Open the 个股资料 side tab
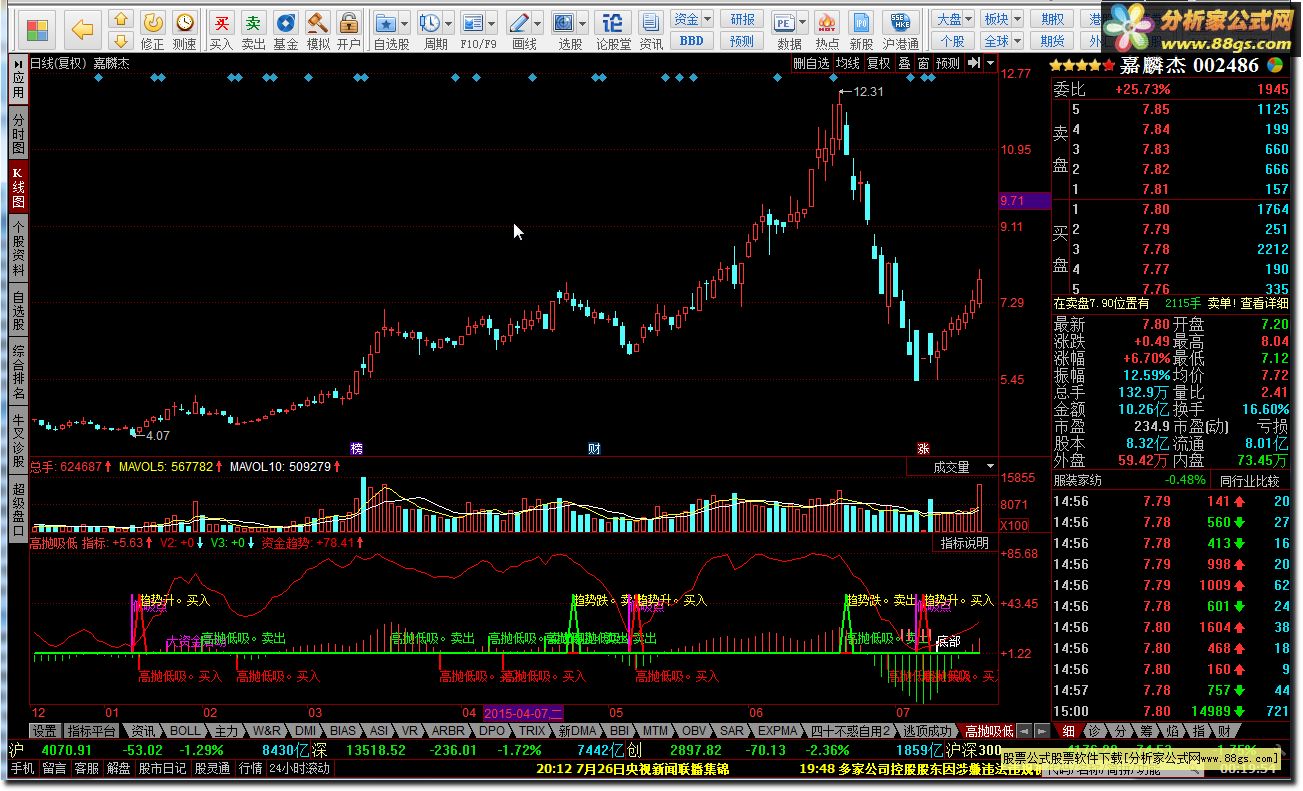 (18, 249)
